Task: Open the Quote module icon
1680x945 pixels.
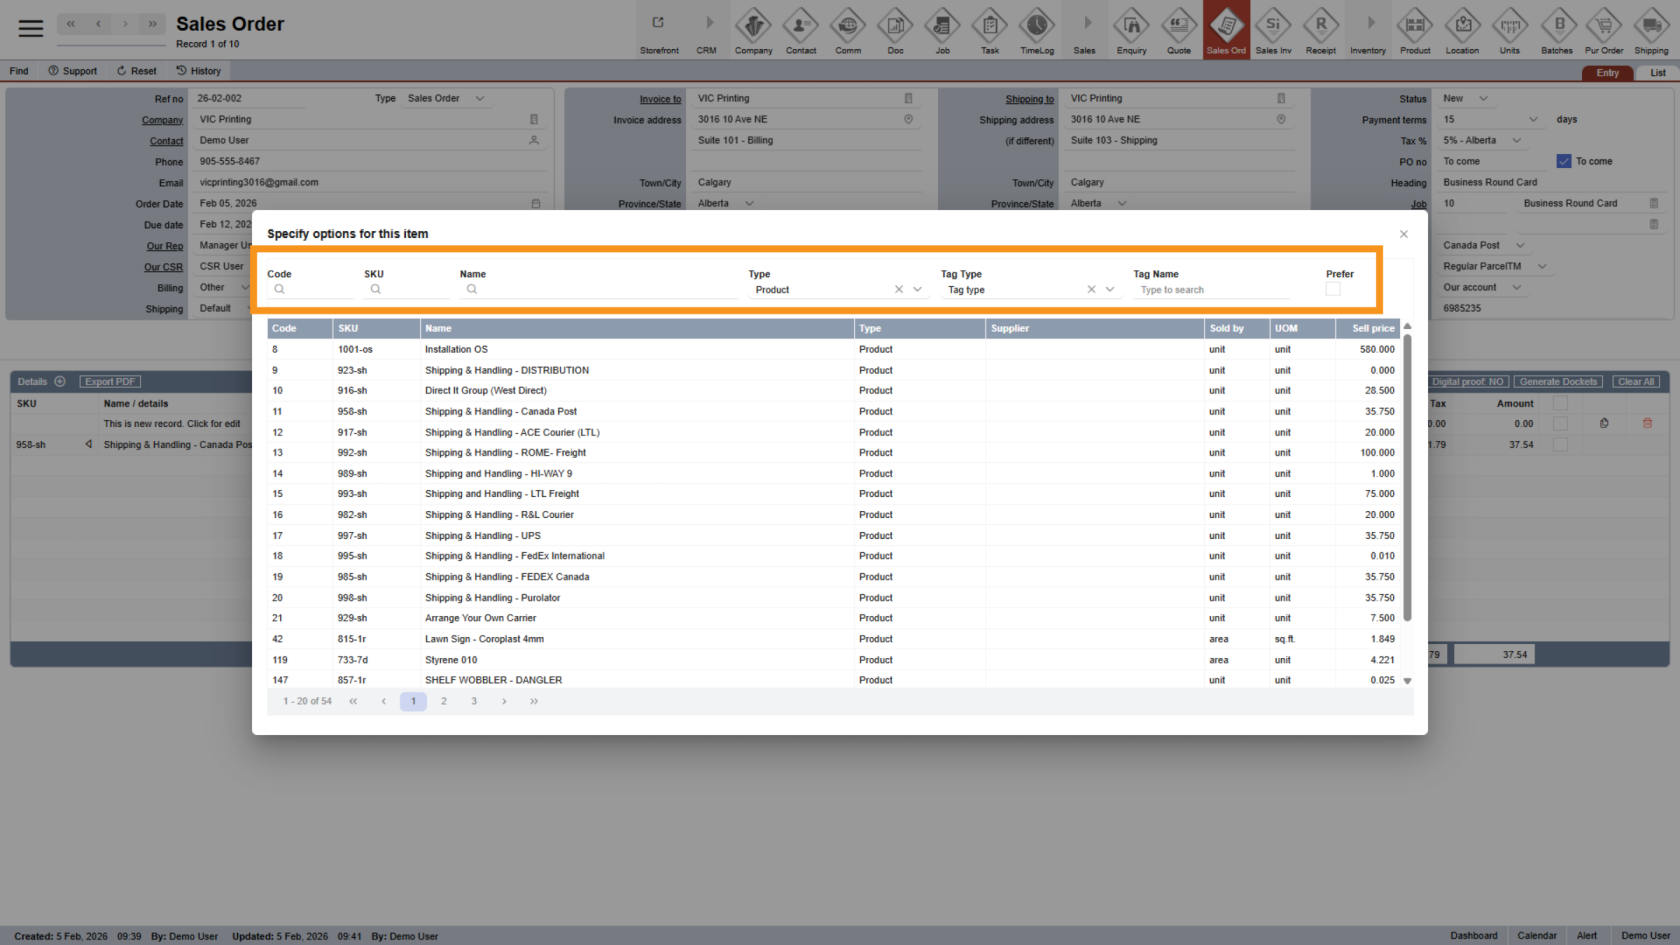Action: tap(1179, 26)
